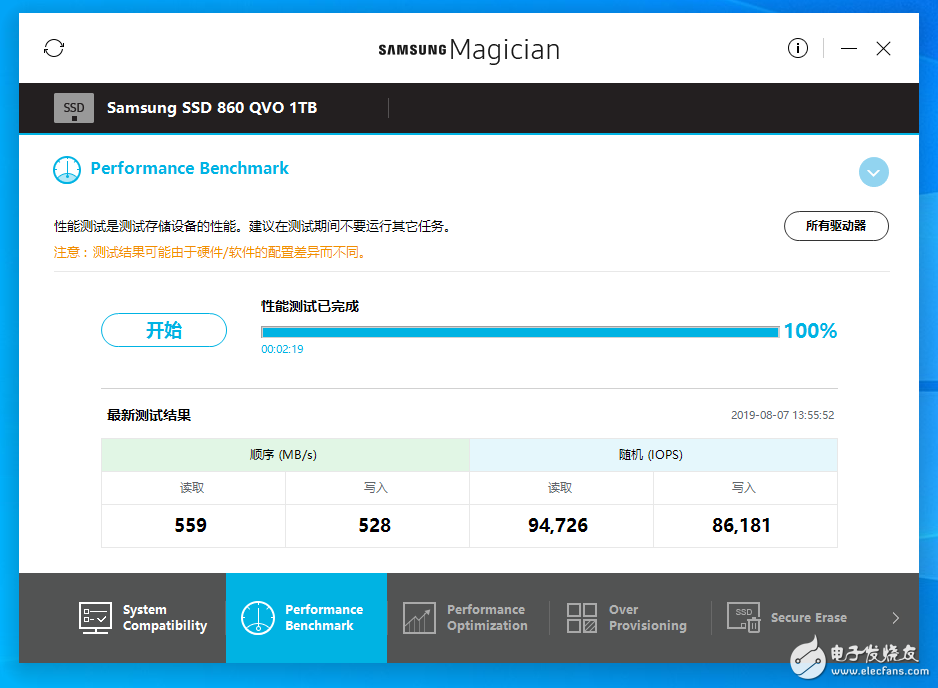938x688 pixels.
Task: Click the Samsung Magician logo title
Action: tap(469, 49)
